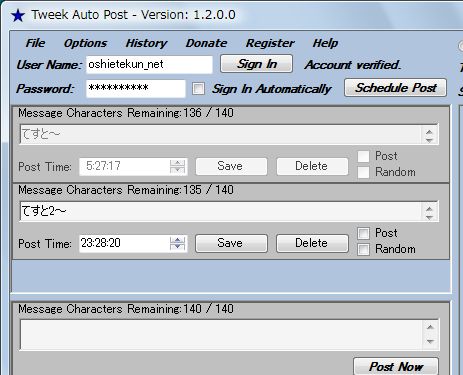
Task: Open the Help menu
Action: (x=325, y=43)
